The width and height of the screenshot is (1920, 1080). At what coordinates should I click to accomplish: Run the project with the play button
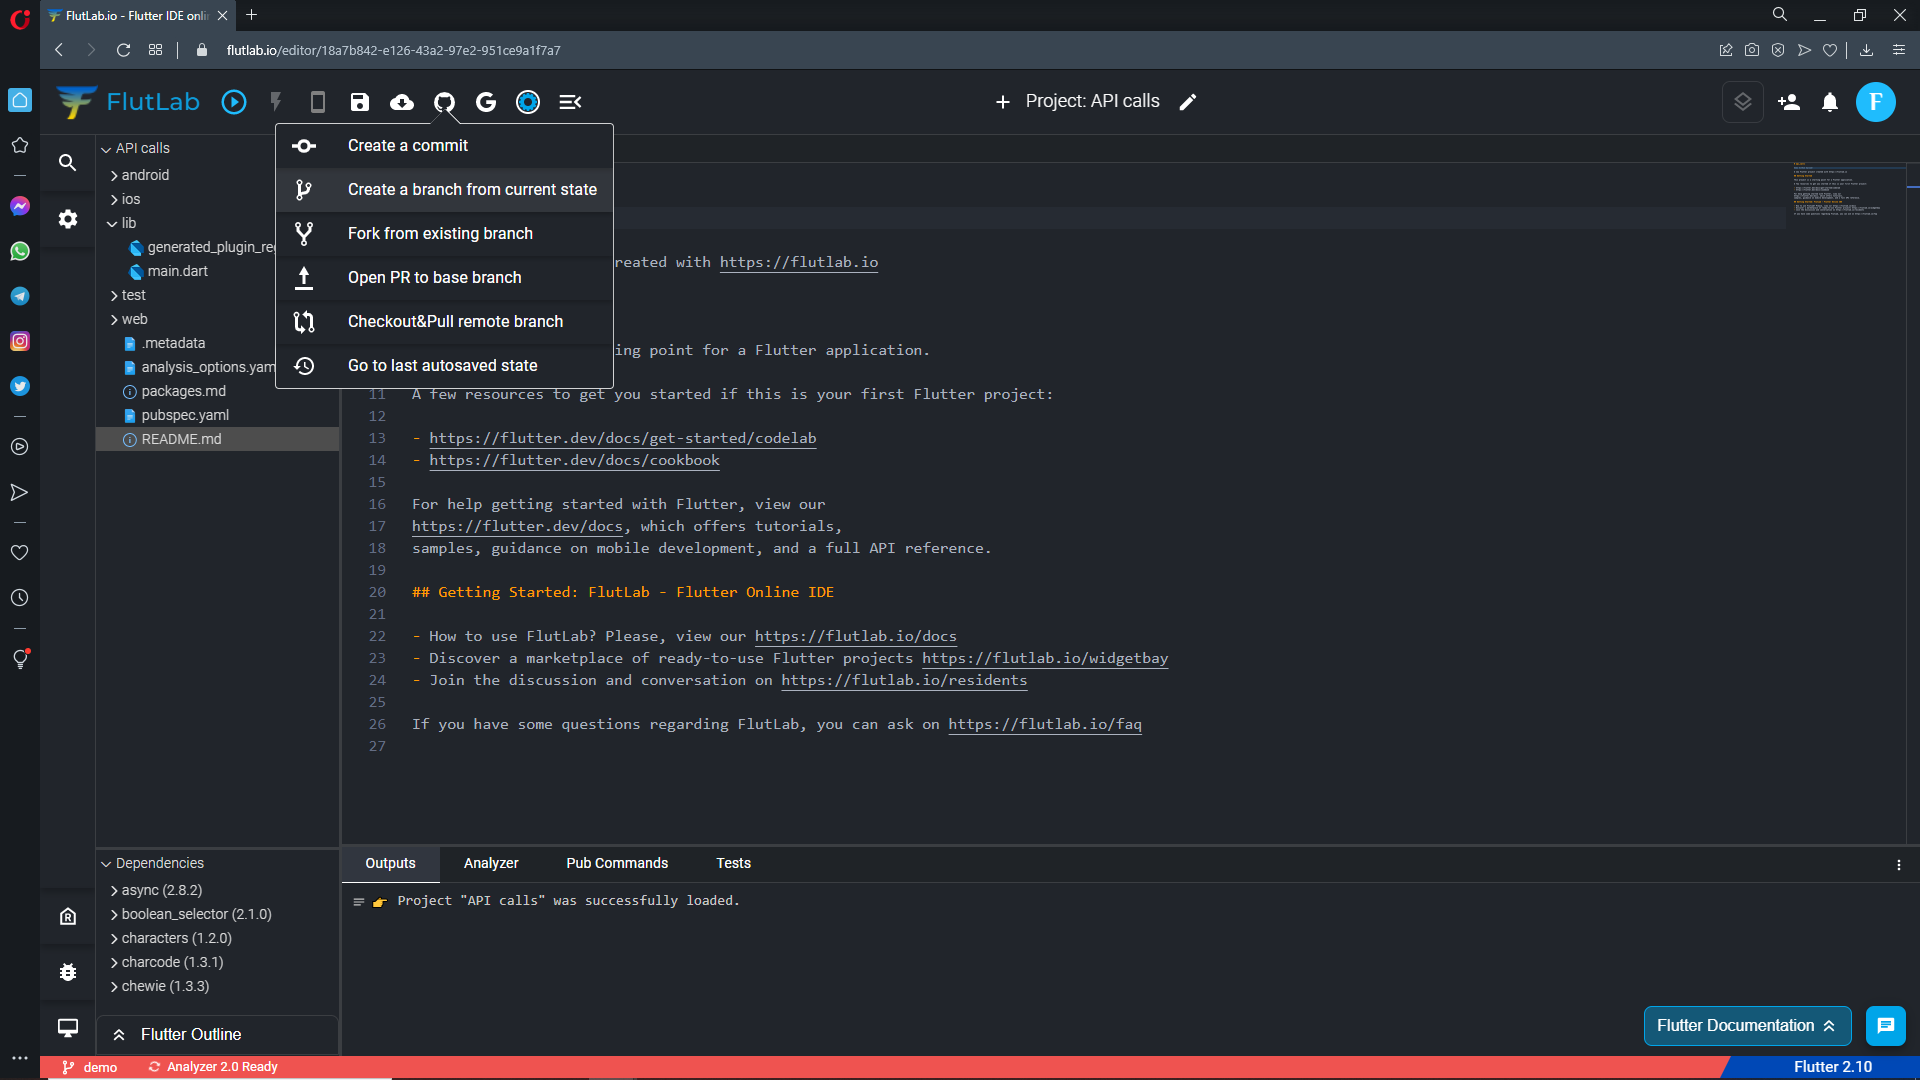coord(234,102)
